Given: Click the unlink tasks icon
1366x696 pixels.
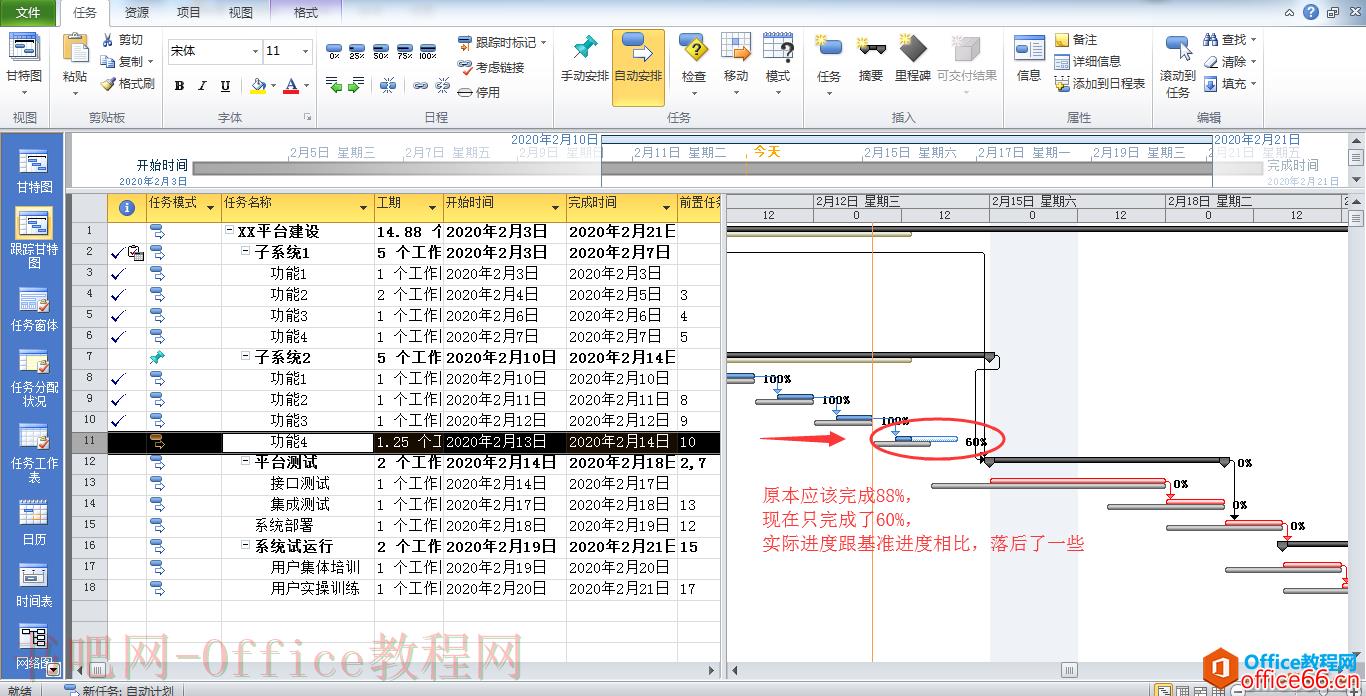Looking at the screenshot, I should click(443, 86).
